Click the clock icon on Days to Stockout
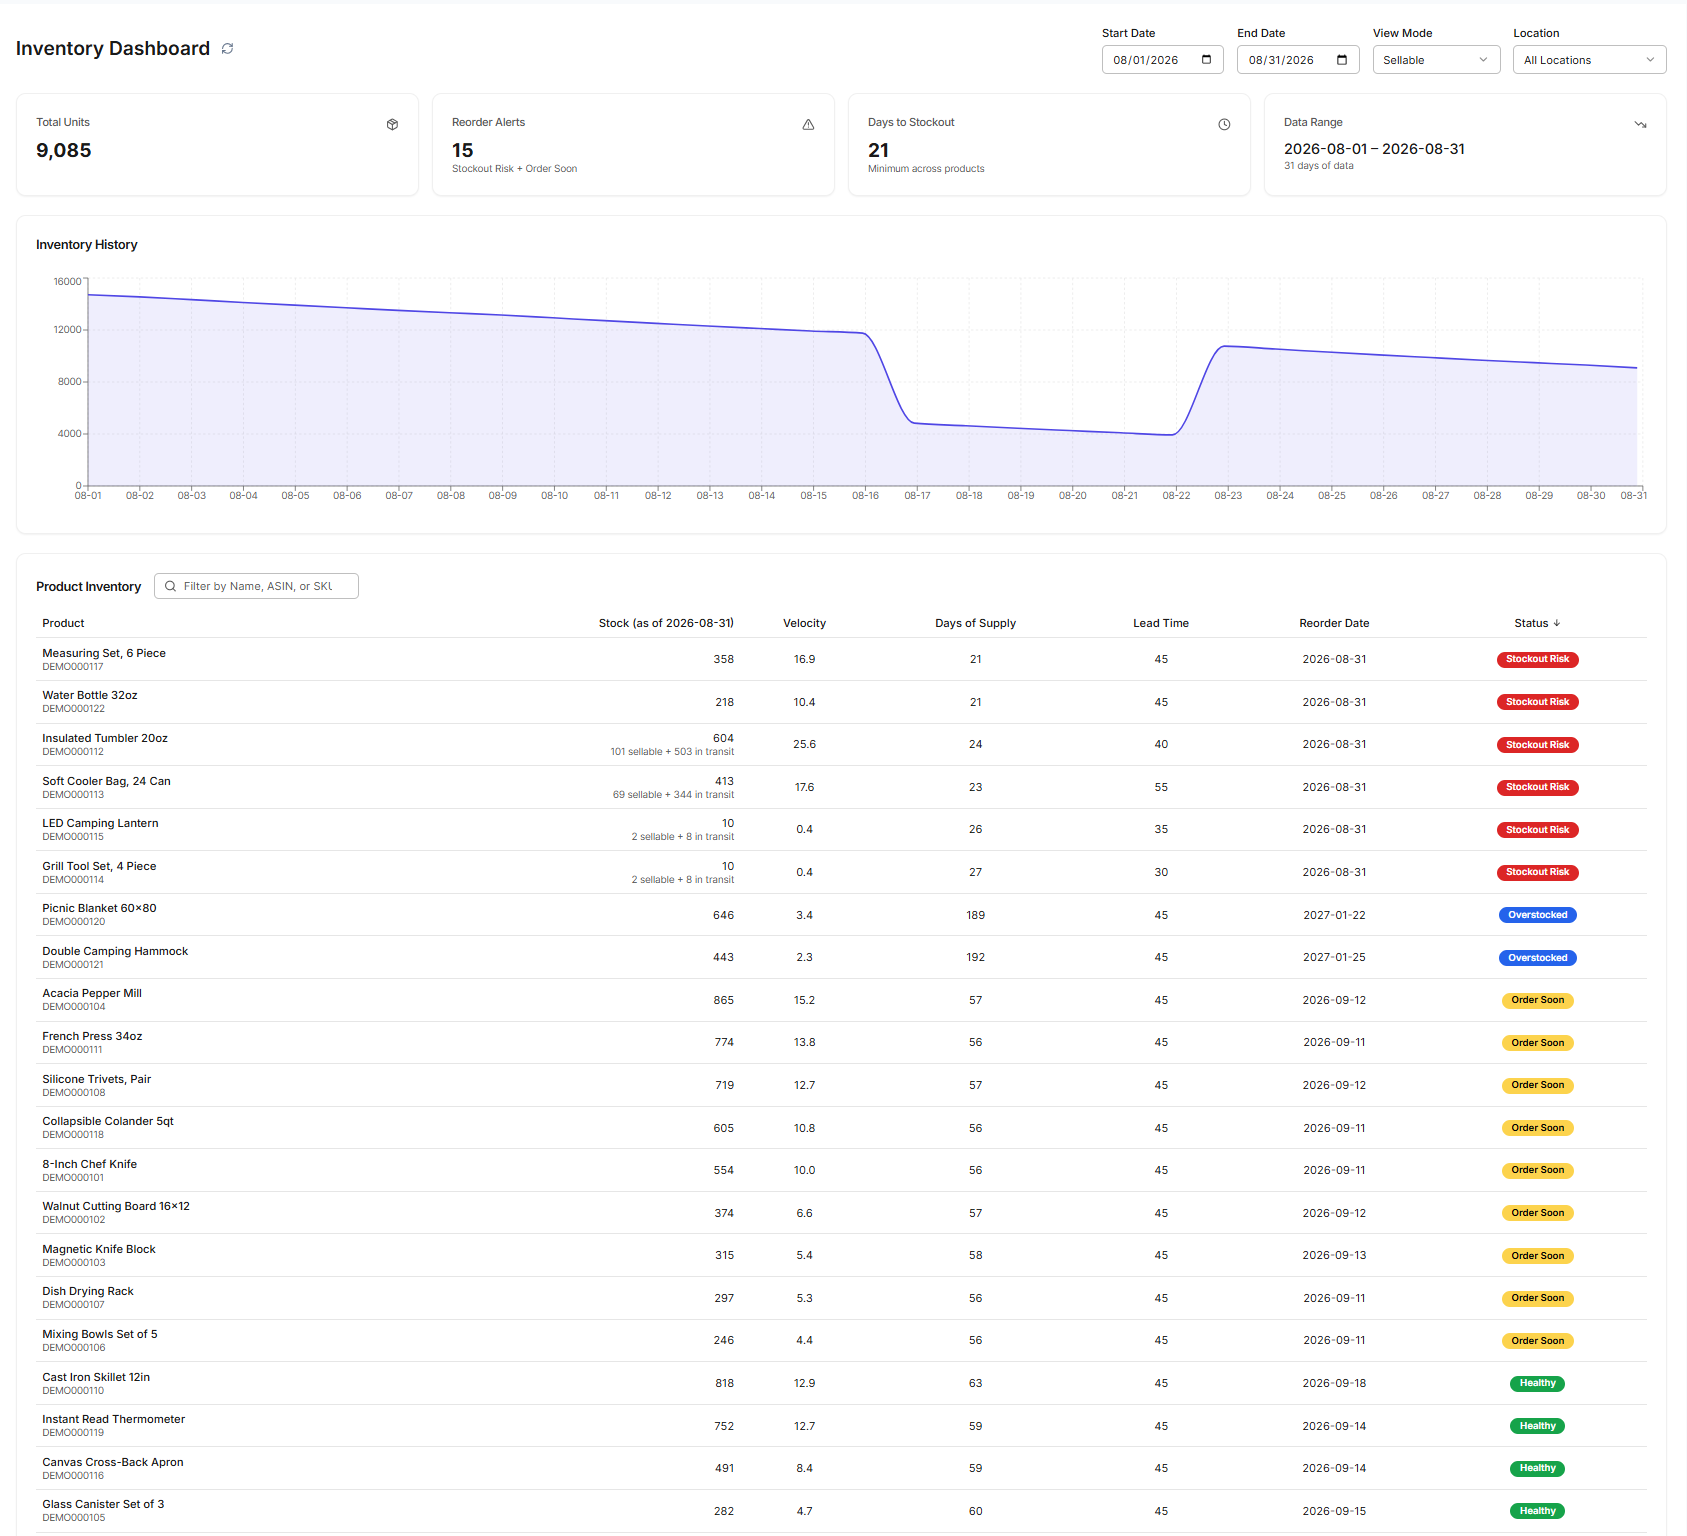Viewport: 1687px width, 1536px height. (x=1224, y=125)
